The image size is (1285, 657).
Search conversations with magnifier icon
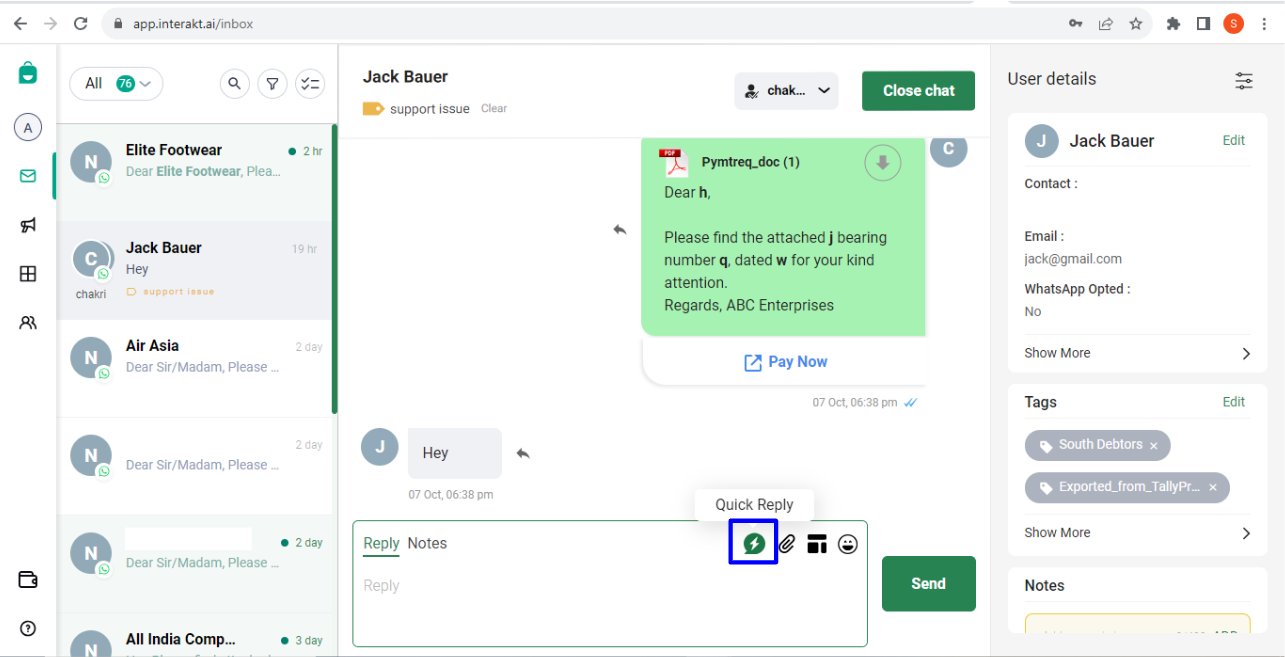[234, 84]
